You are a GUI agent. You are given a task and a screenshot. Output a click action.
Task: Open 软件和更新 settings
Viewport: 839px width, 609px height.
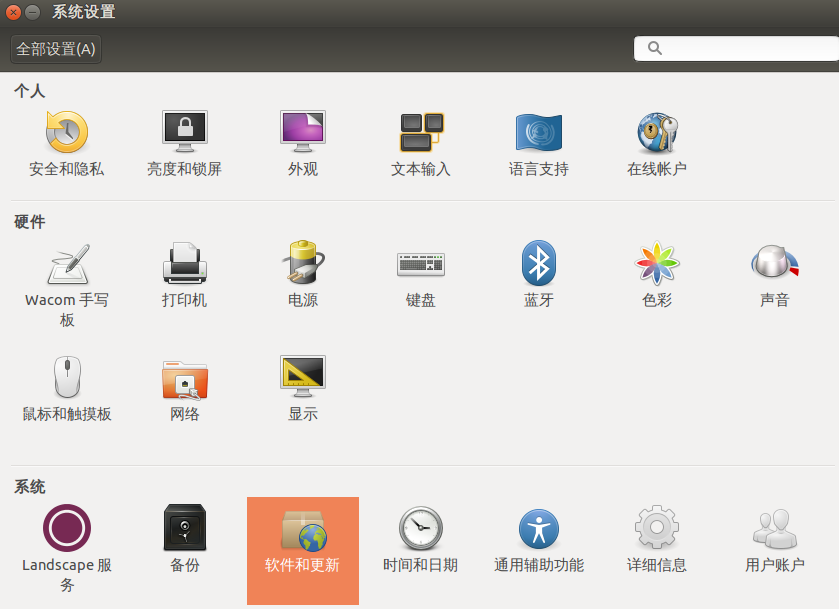pyautogui.click(x=303, y=551)
